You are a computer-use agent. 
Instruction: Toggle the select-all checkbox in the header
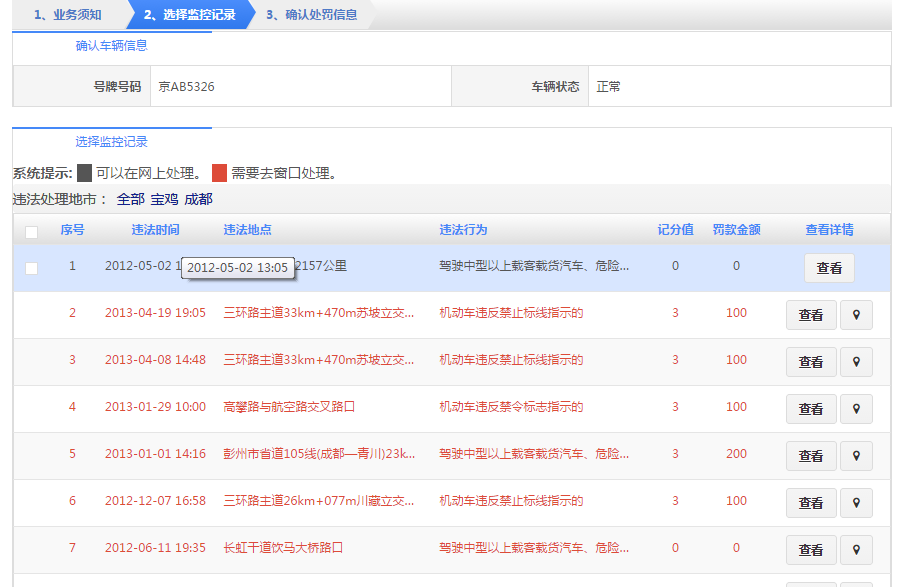[x=29, y=230]
